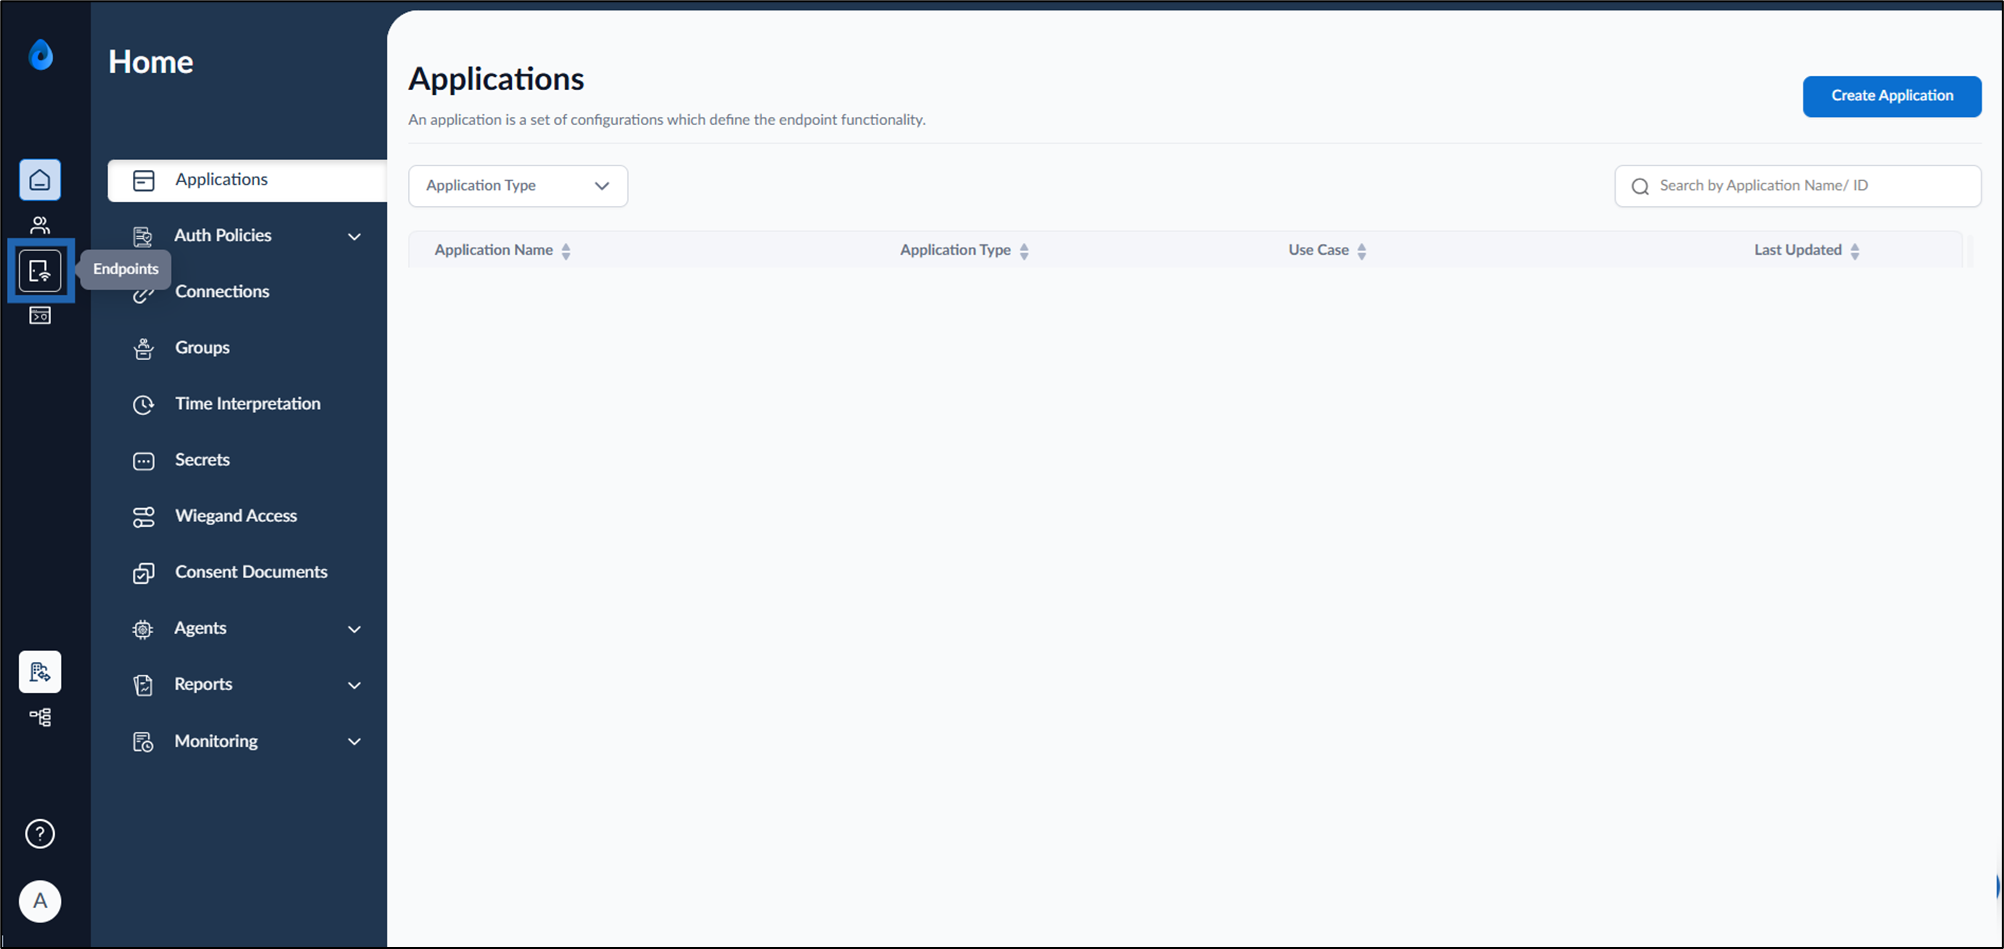The image size is (2004, 949).
Task: Click the hierarchy tree icon in left rail
Action: pos(40,717)
